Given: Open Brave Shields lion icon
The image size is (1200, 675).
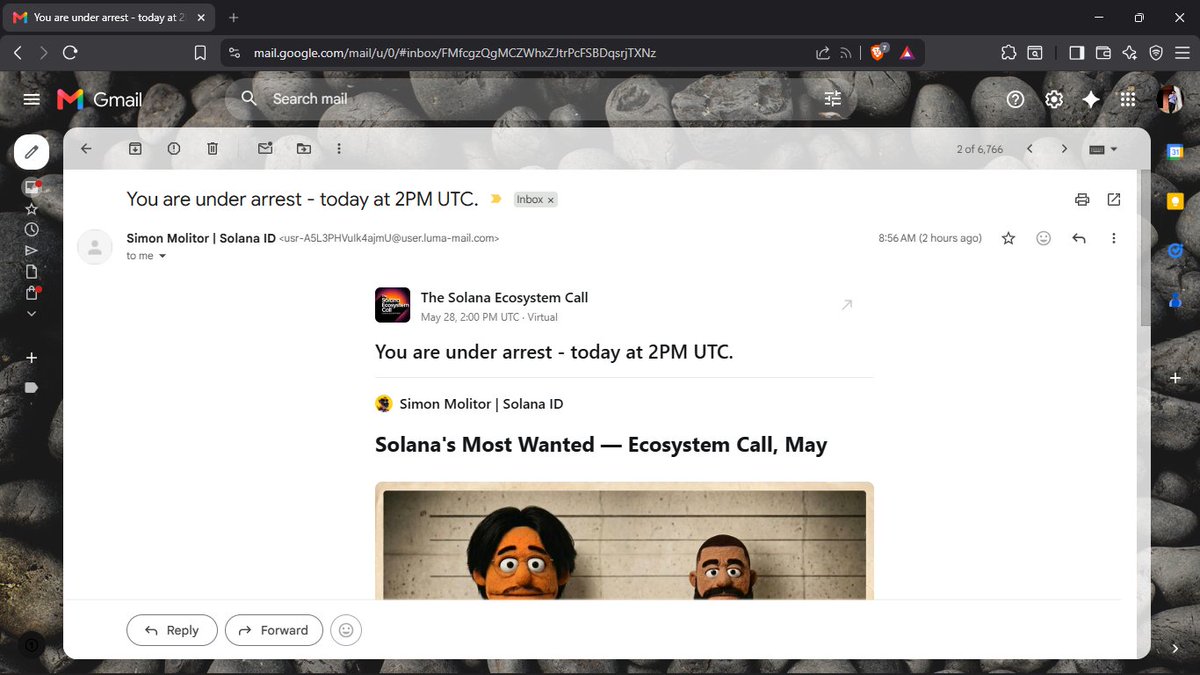Looking at the screenshot, I should pyautogui.click(x=878, y=53).
